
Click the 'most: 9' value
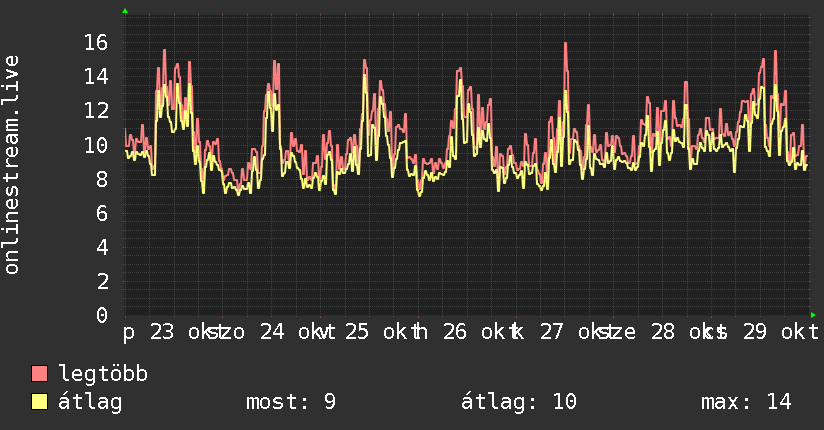[291, 402]
